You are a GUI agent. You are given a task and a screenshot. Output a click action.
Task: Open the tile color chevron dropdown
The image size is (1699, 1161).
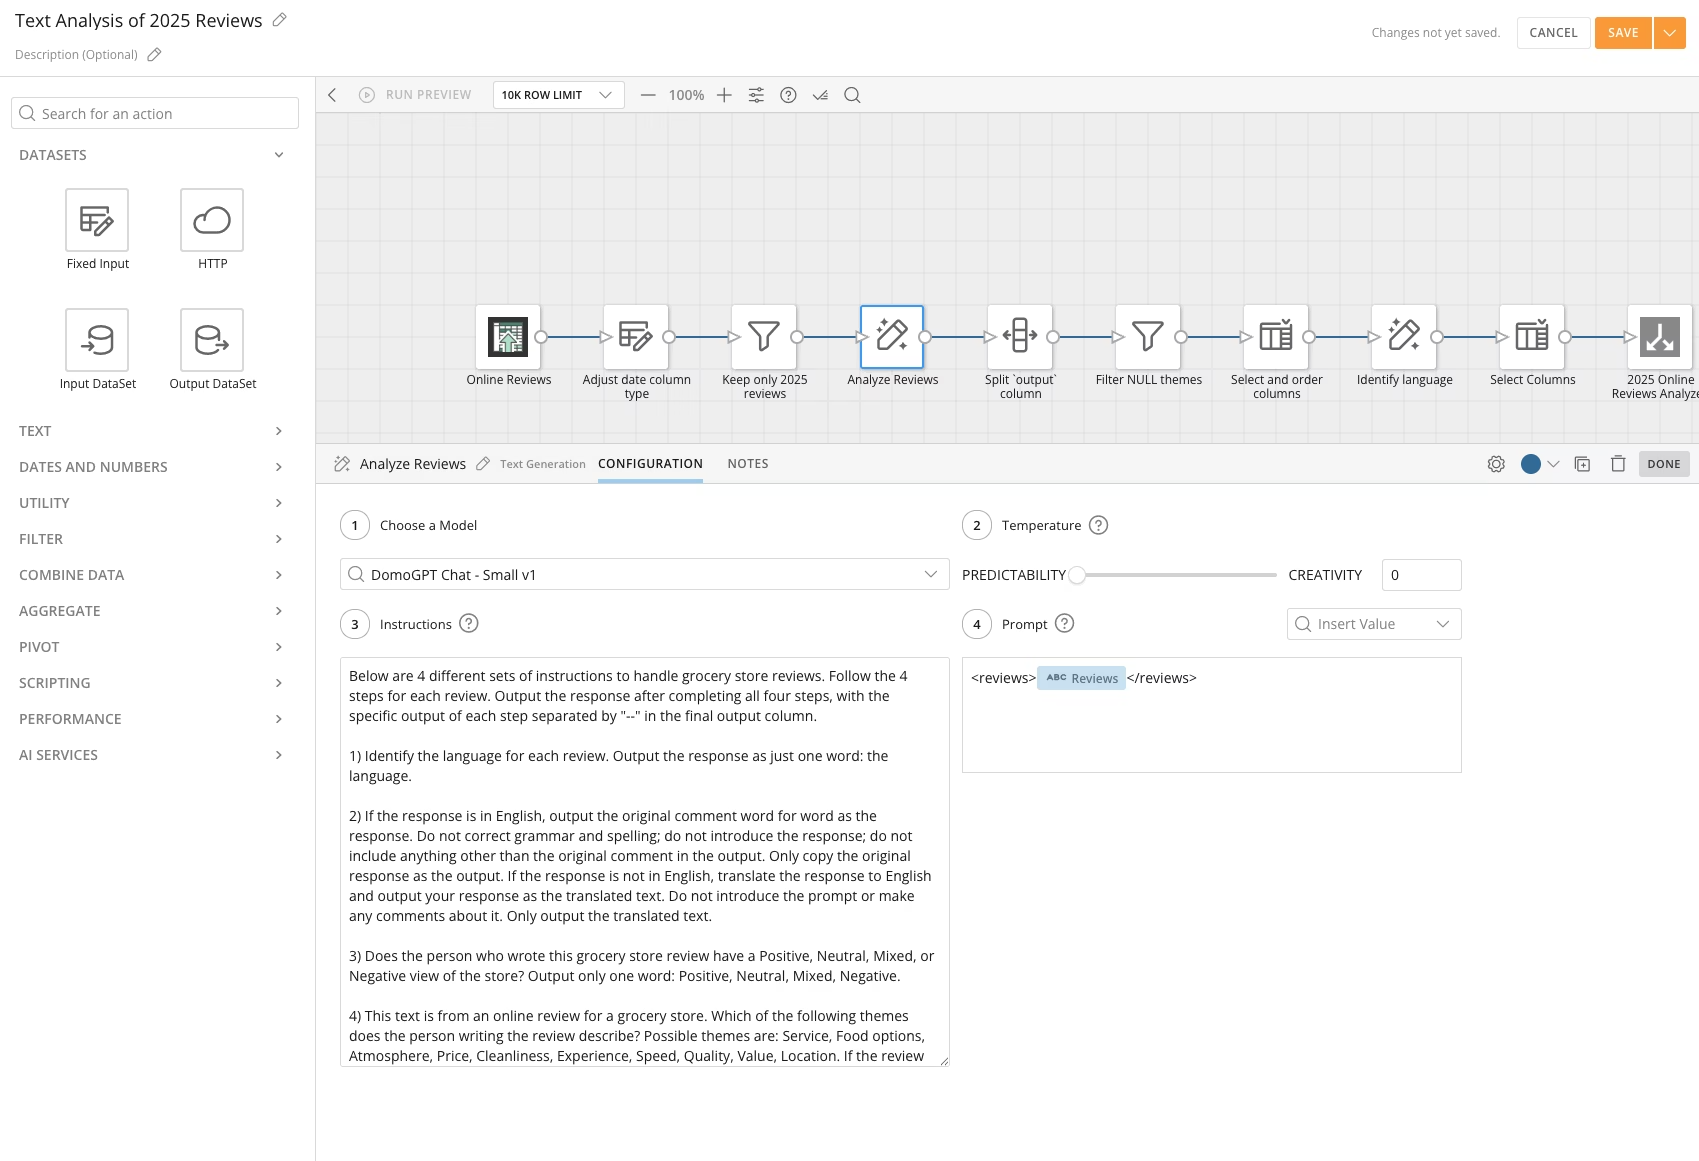click(x=1553, y=464)
